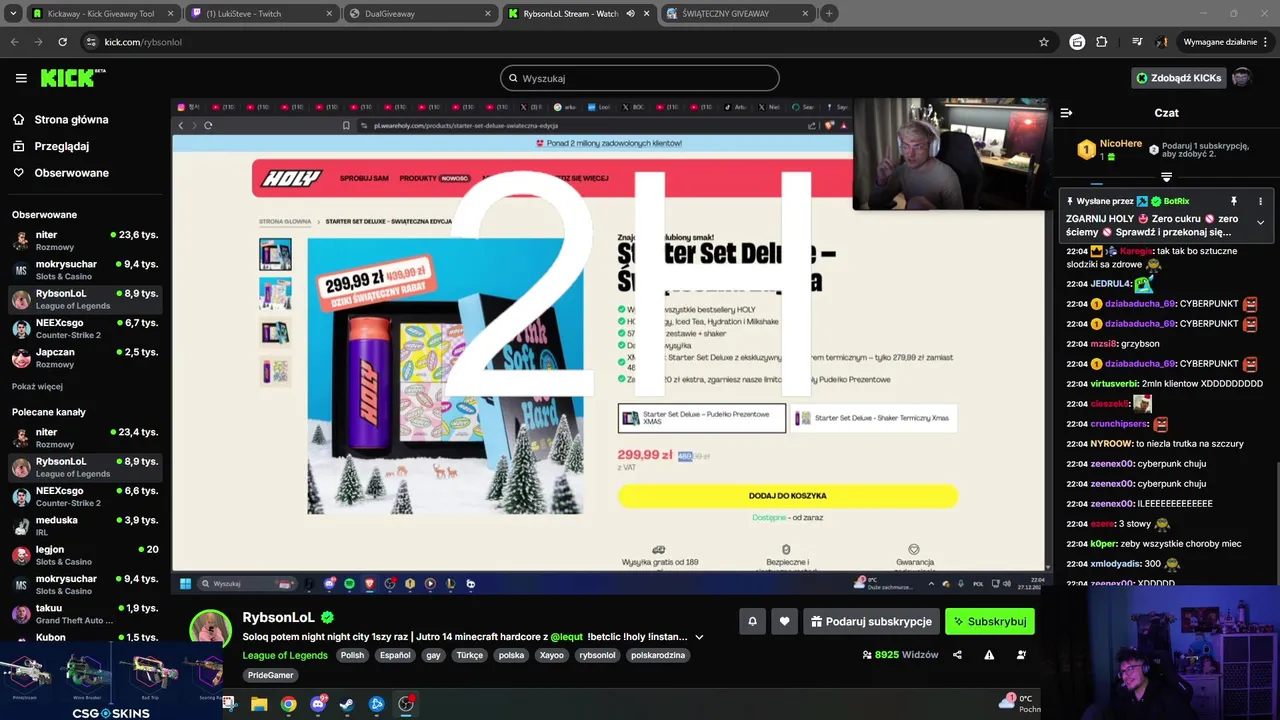
Task: Click the heart follow icon
Action: pyautogui.click(x=784, y=621)
